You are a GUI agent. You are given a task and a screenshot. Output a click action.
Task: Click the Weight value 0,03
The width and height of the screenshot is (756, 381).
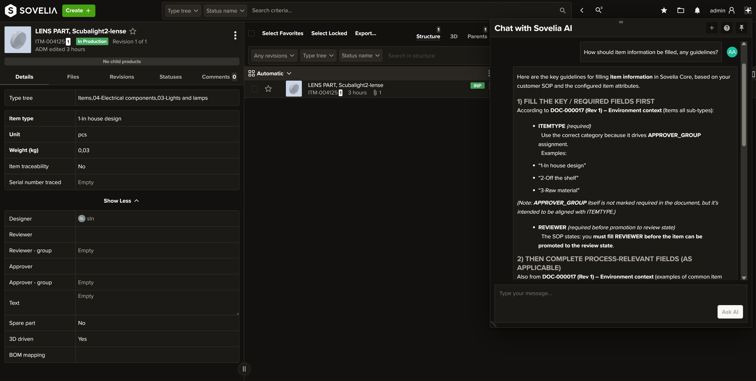[x=83, y=150]
